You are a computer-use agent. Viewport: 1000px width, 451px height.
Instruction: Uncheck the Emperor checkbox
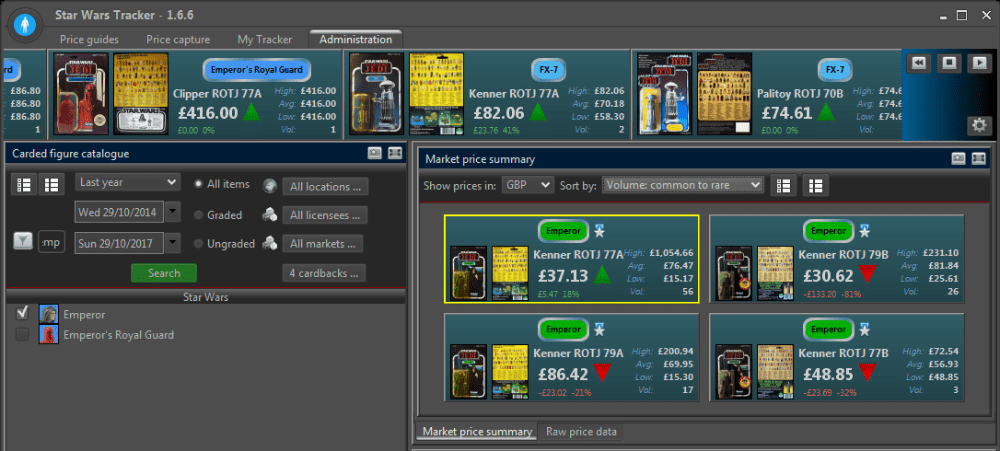[22, 313]
